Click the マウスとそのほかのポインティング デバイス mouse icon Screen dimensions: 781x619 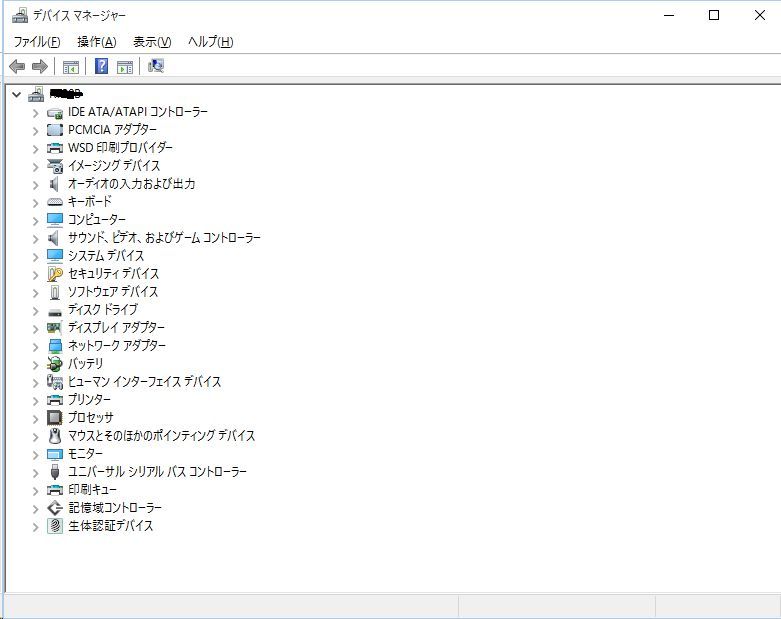click(55, 435)
